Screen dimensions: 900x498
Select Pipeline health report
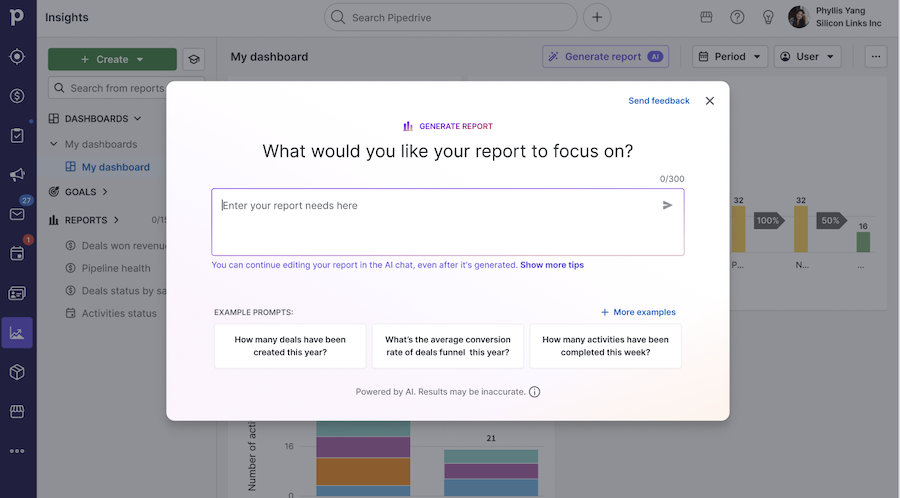coord(116,268)
